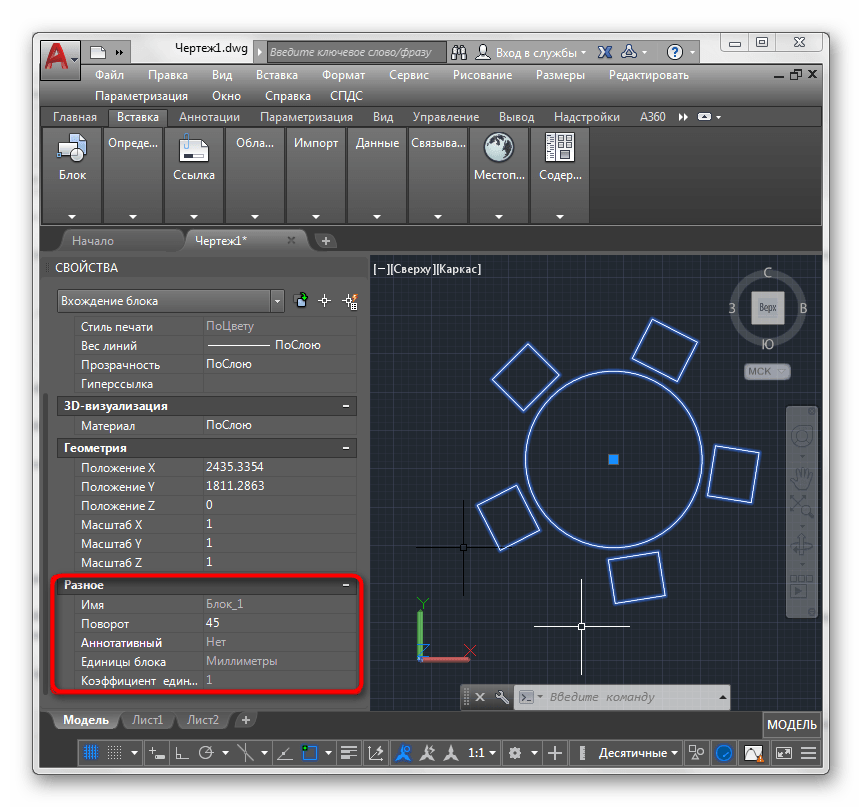Toggle hardware acceleration blue circle icon
Screen dimensions: 862x807
724,753
